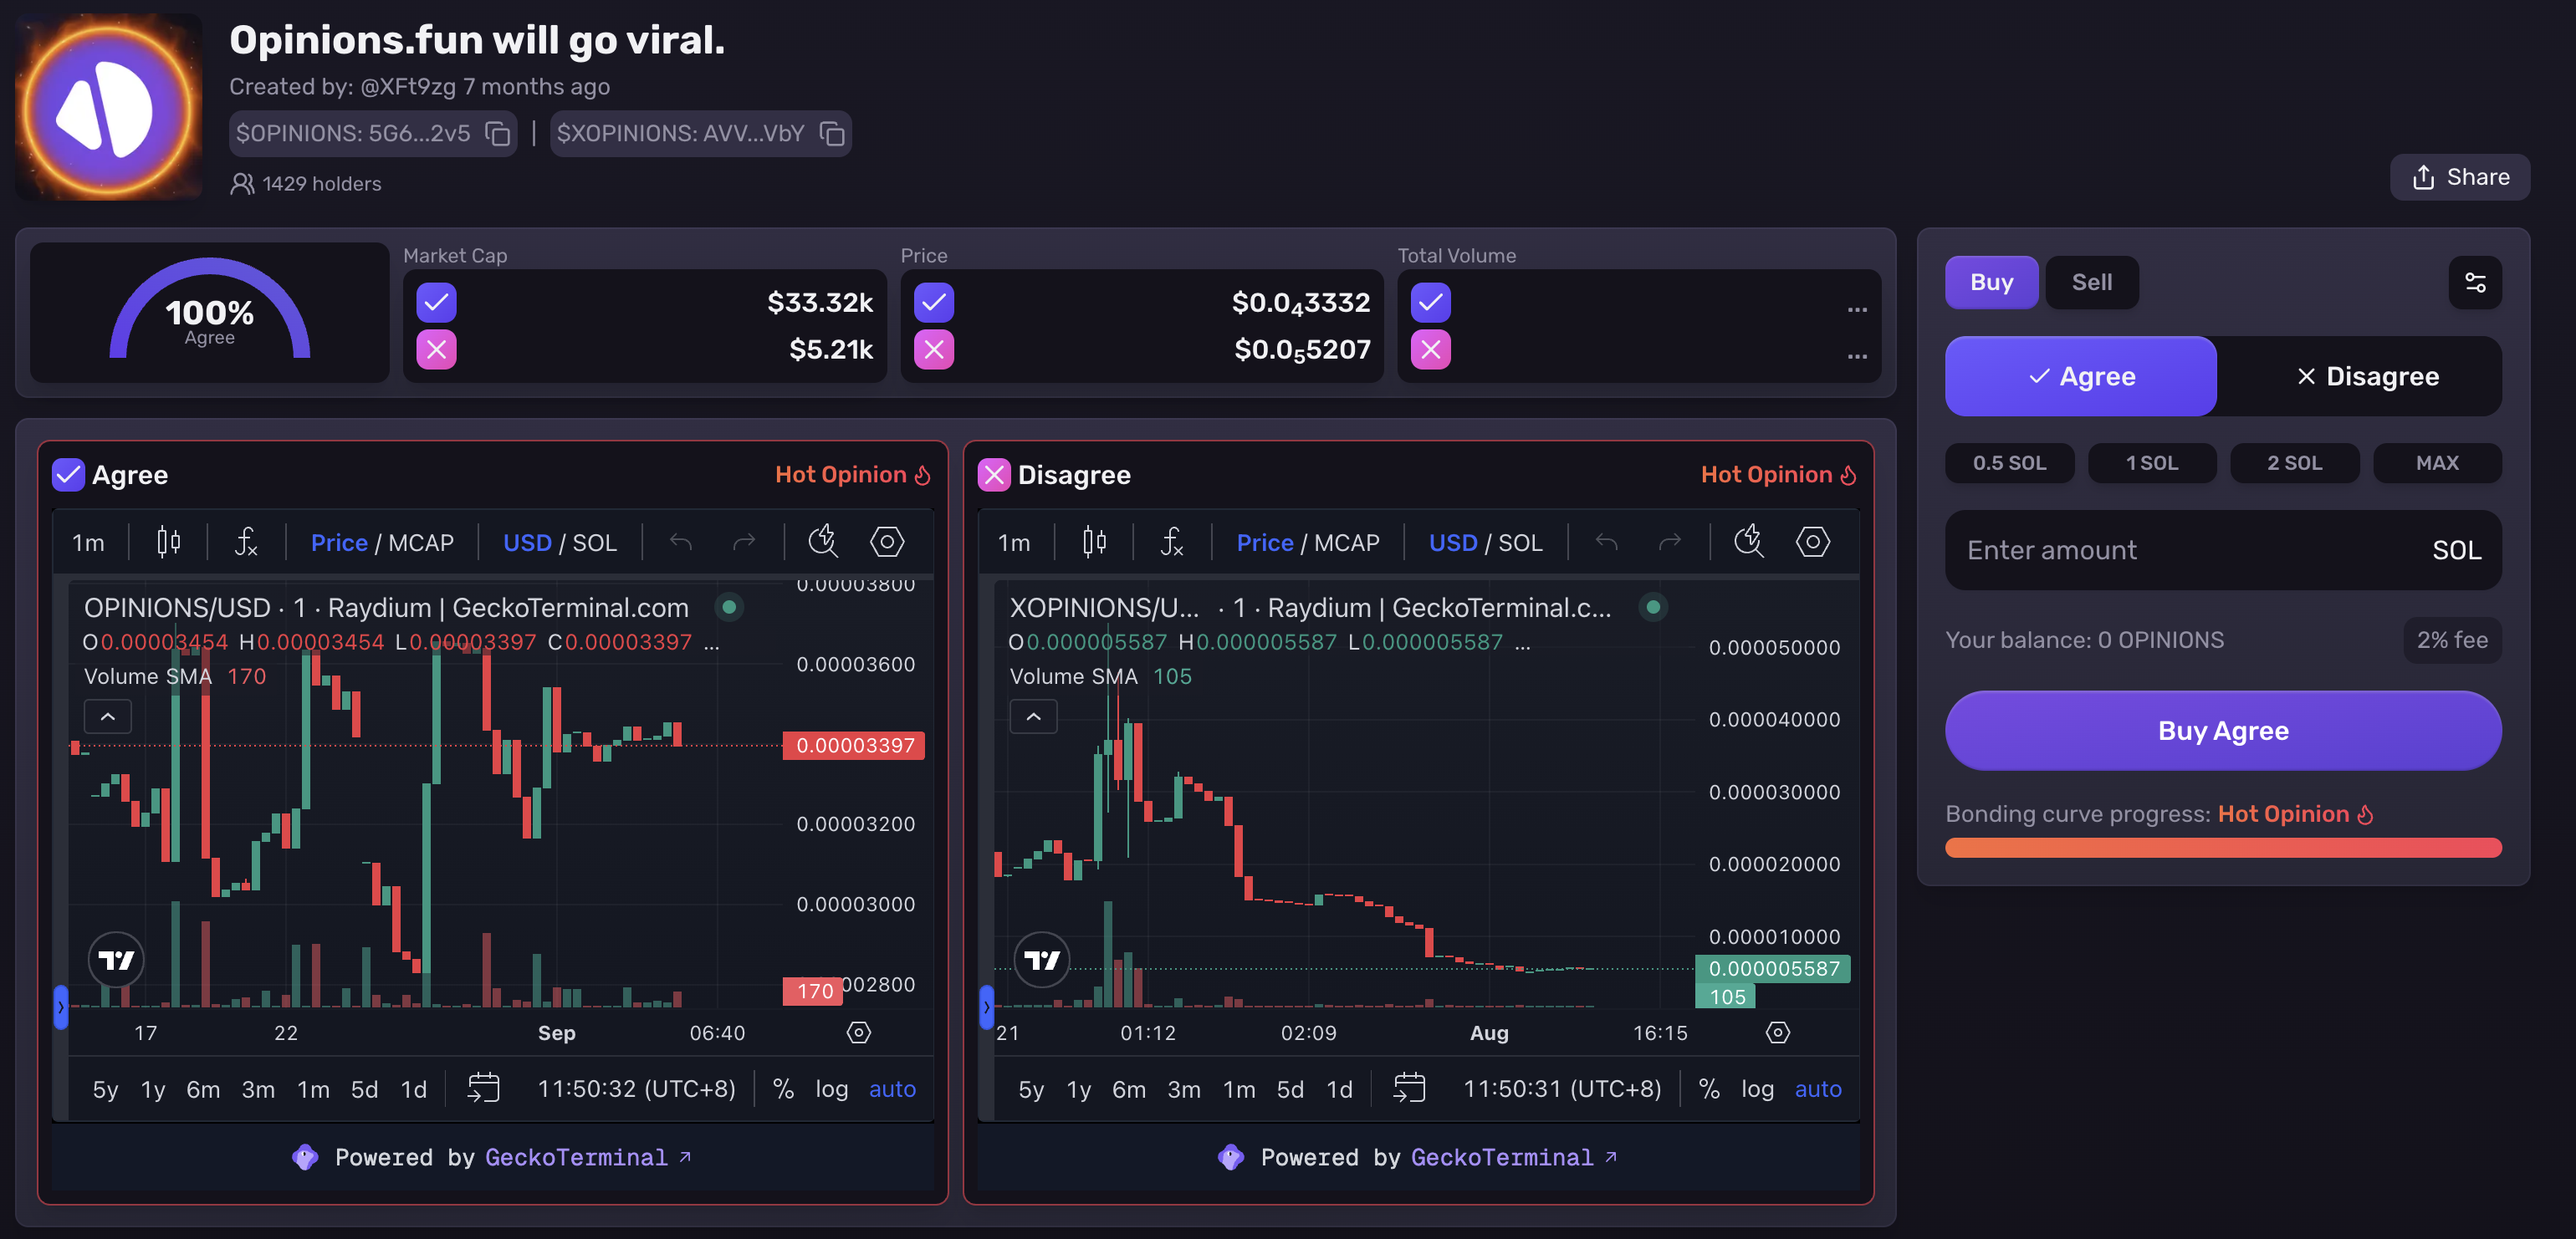Open 1m interval dropdown in Agree chart
2576x1239 pixels.
[88, 542]
